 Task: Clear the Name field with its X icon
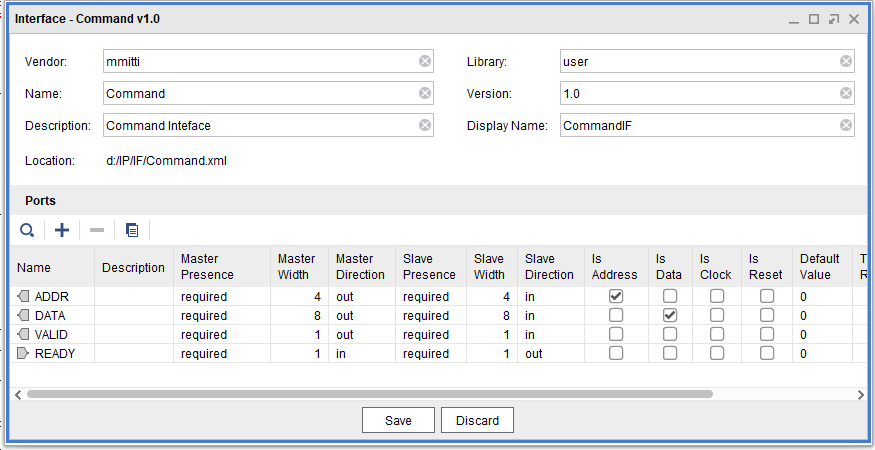pyautogui.click(x=425, y=93)
